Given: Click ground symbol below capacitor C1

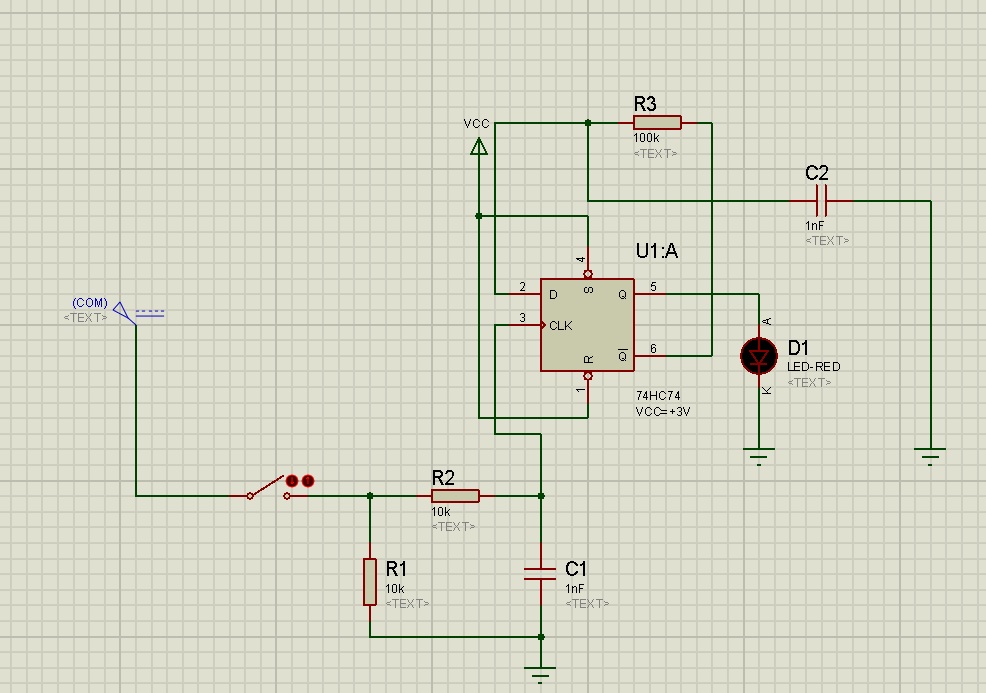Looking at the screenshot, I should 540,675.
